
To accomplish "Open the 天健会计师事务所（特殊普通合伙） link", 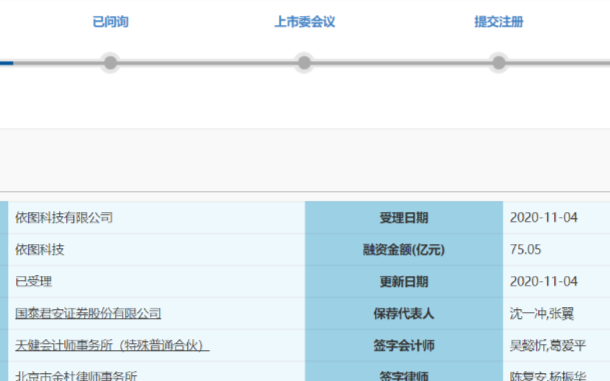I will coord(112,346).
